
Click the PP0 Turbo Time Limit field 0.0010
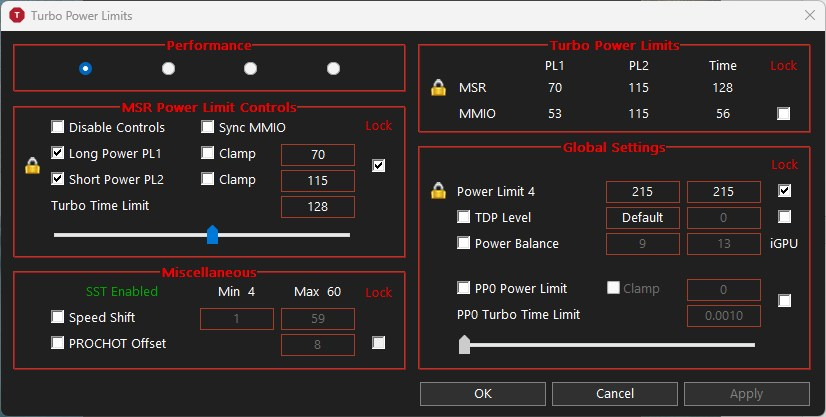pos(724,315)
